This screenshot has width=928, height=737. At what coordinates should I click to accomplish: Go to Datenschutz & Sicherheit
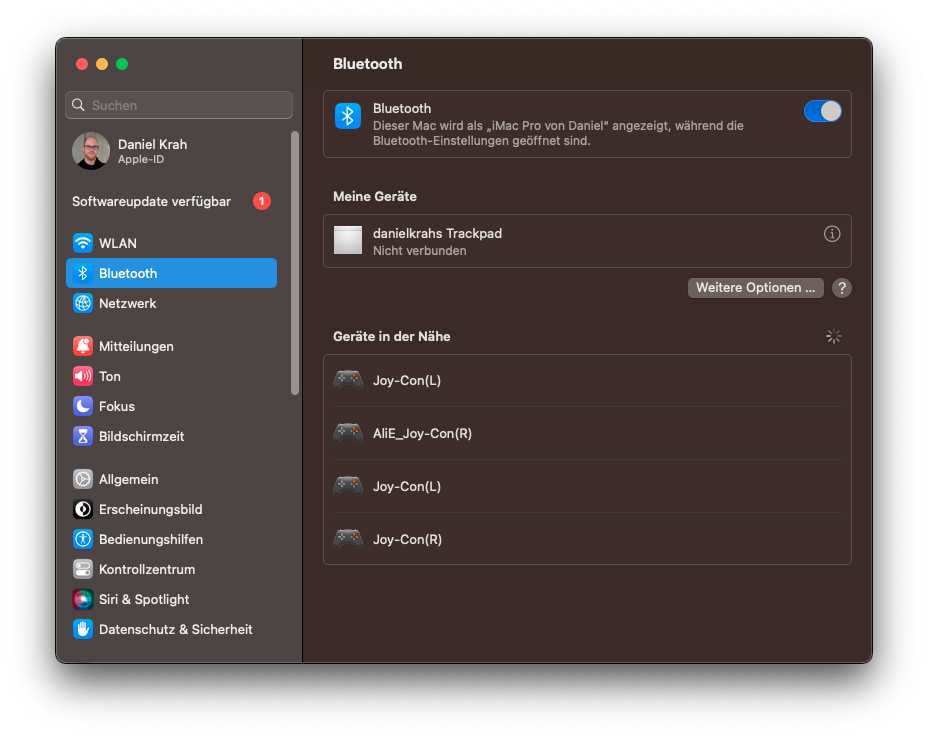(x=171, y=629)
